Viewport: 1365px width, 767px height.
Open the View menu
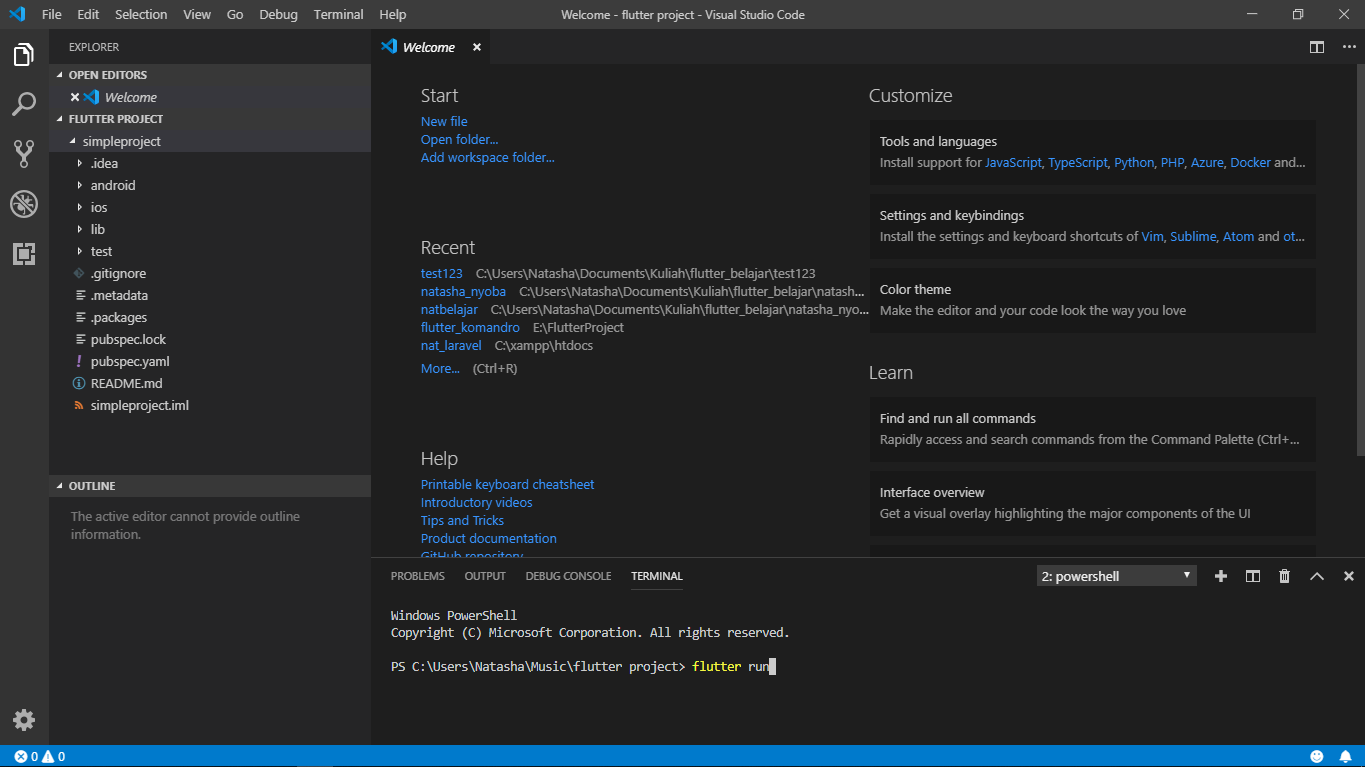[x=197, y=14]
